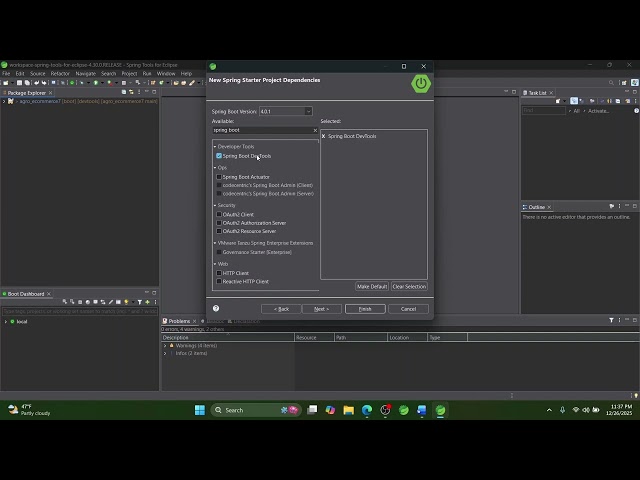Expand agro_ecommerce7 project in Package Explorer
The image size is (640, 480).
click(4, 101)
